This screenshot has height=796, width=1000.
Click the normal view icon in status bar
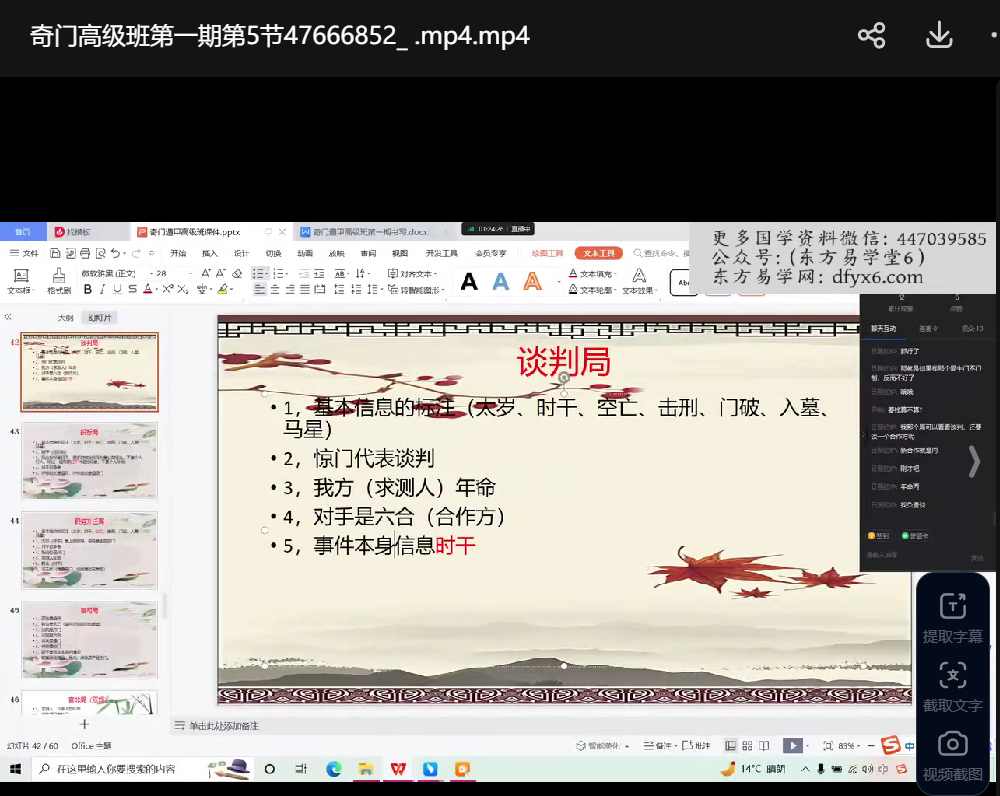[x=730, y=745]
